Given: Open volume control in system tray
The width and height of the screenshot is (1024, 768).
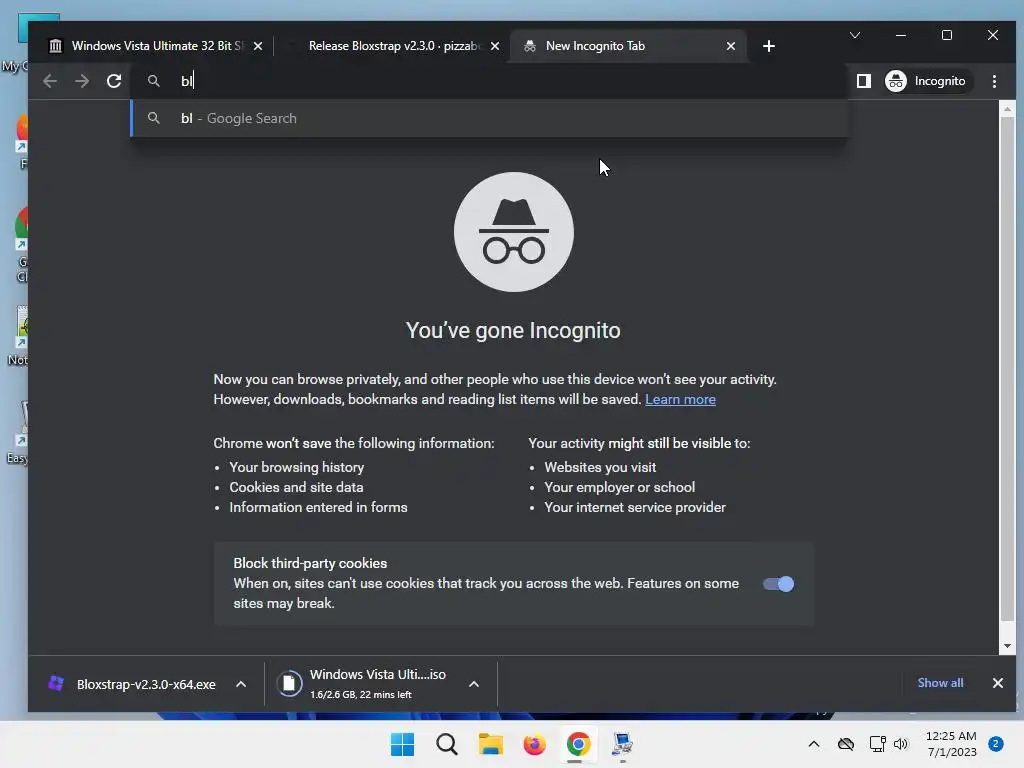Looking at the screenshot, I should click(901, 744).
